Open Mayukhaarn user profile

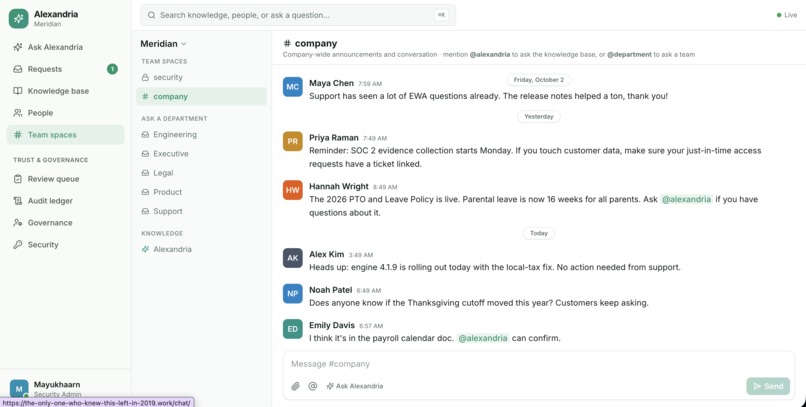click(65, 388)
